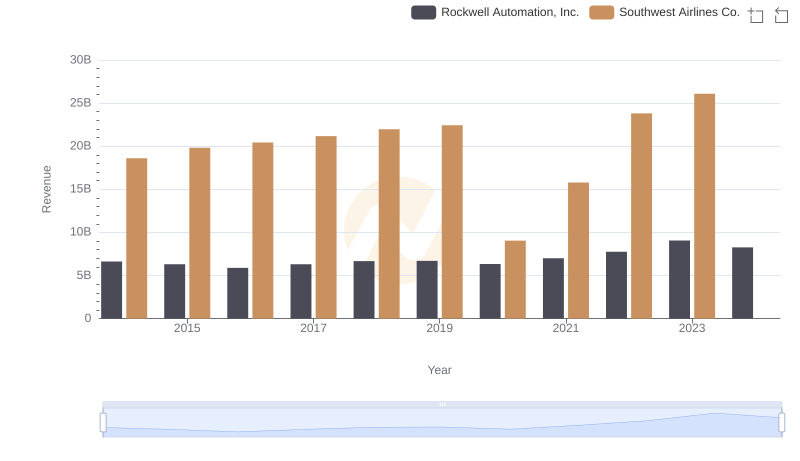Select the Rockwell Automation bar for 2021

554,288
